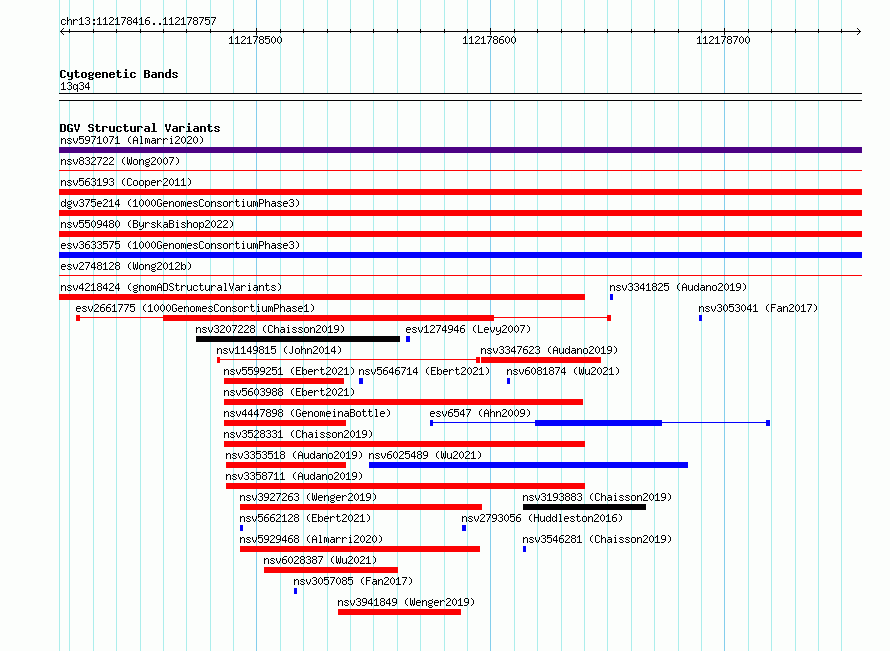Click nsv1149815 (John2014) label

[x=279, y=350]
